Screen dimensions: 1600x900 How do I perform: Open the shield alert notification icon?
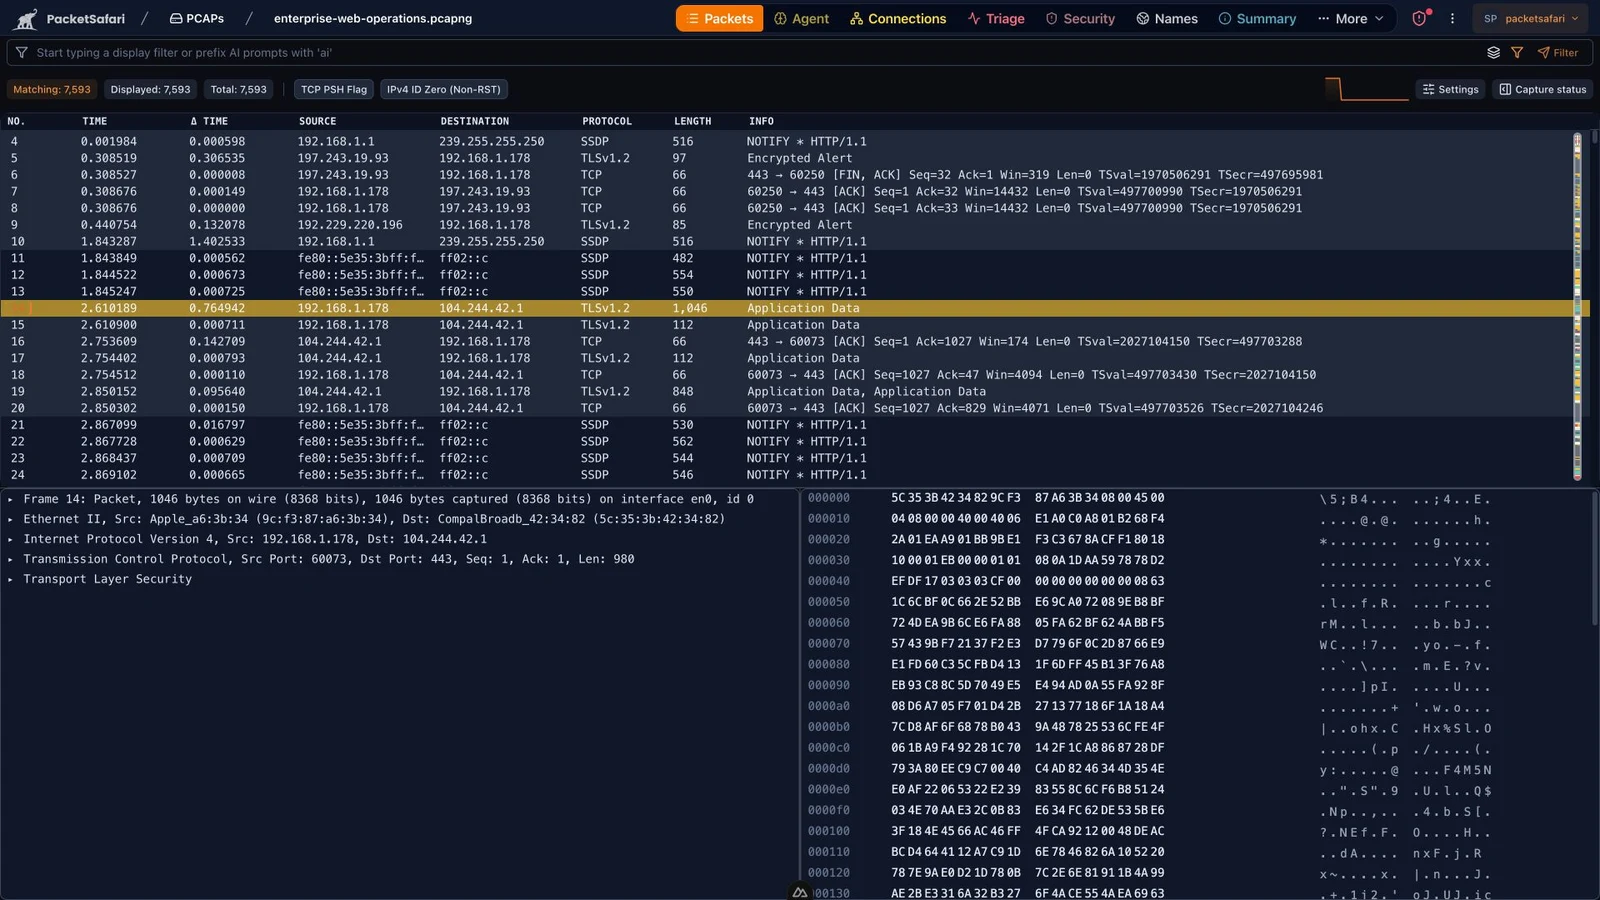coord(1419,18)
